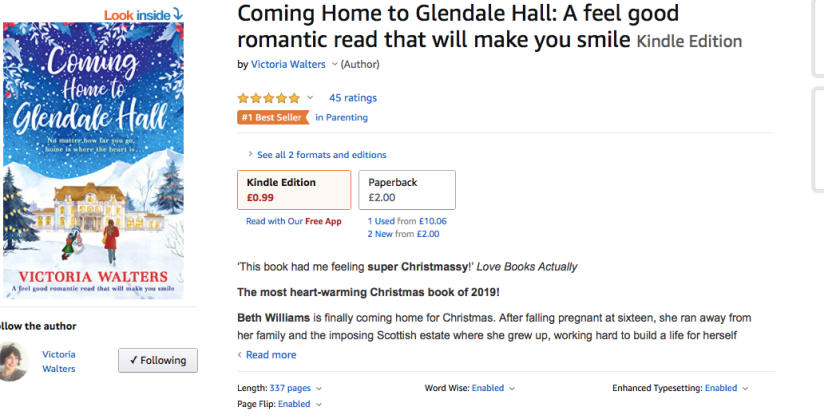Select the Kindle Edition format
824x419 pixels.
tap(294, 190)
